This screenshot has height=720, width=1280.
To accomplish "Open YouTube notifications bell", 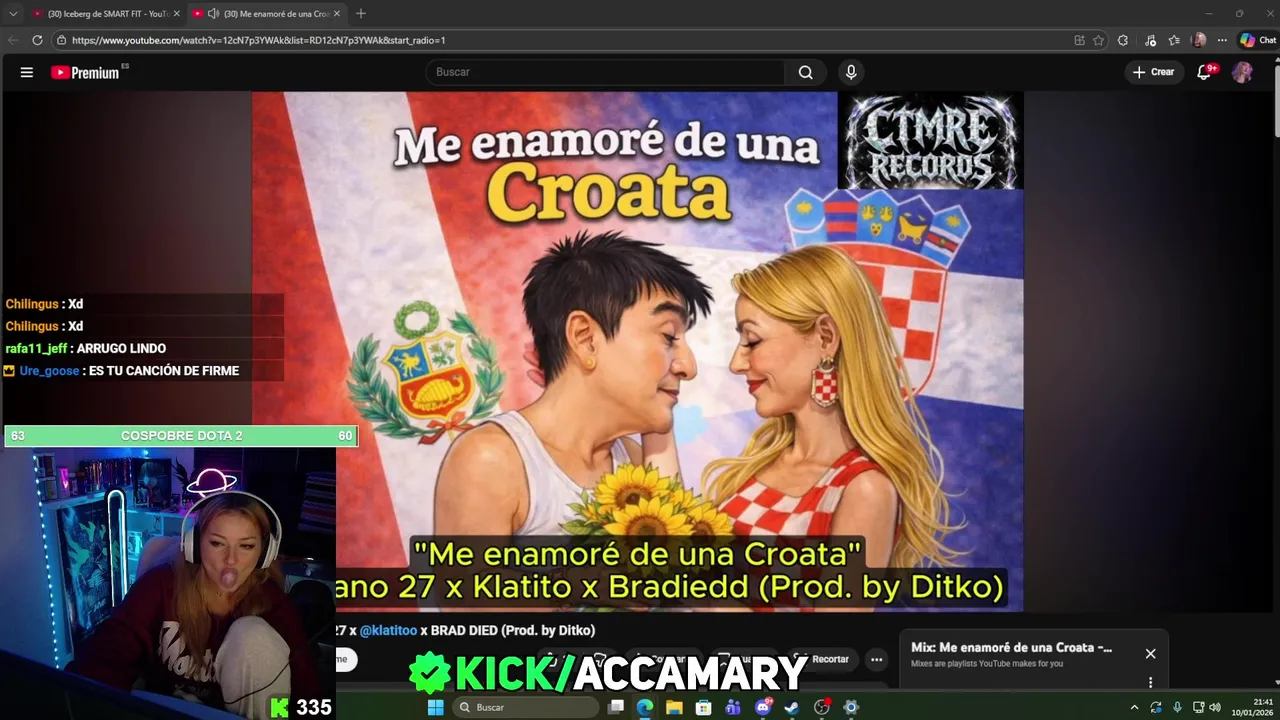I will click(1204, 72).
